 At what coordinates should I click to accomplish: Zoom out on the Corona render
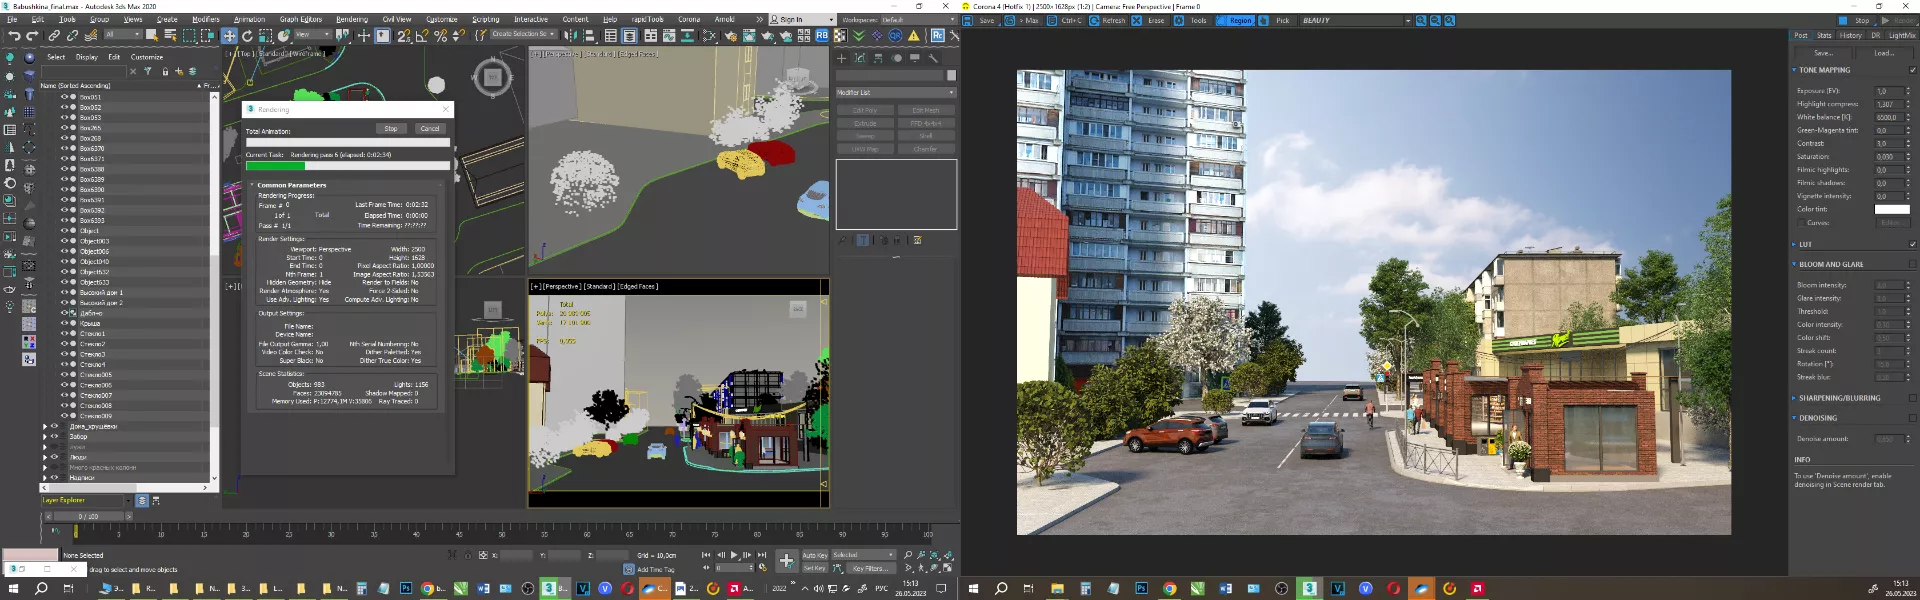coord(1435,20)
